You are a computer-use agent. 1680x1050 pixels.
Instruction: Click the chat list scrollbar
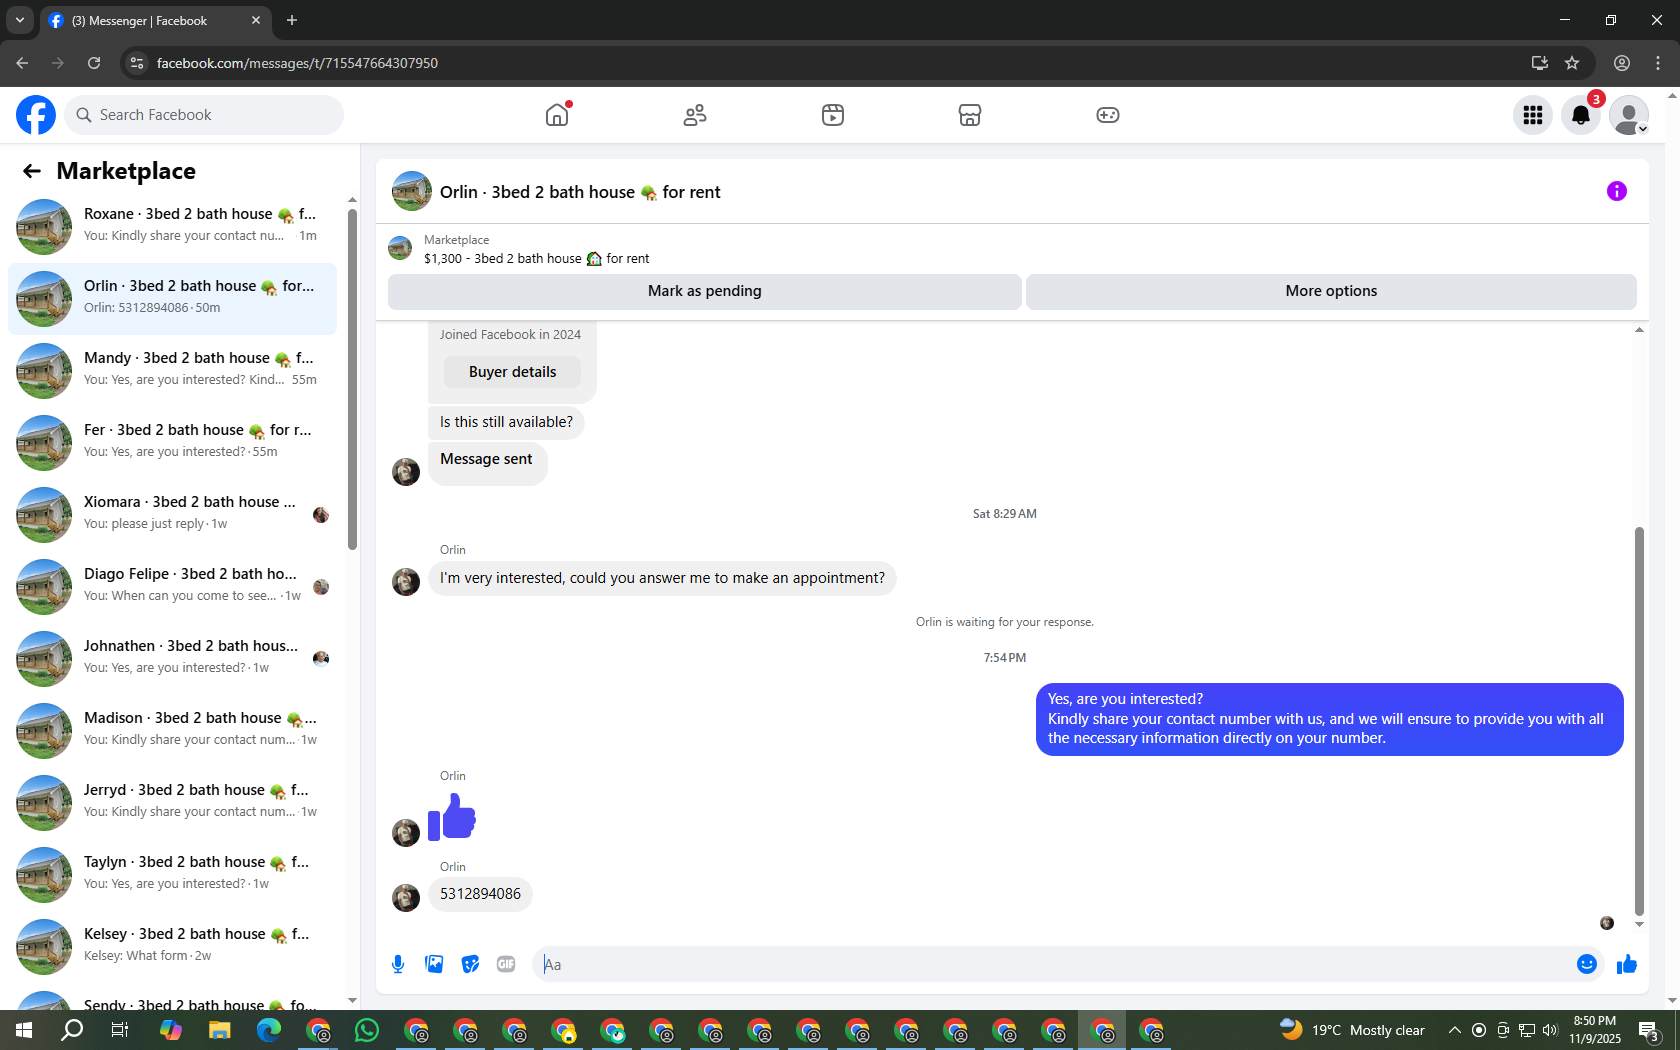pos(352,380)
